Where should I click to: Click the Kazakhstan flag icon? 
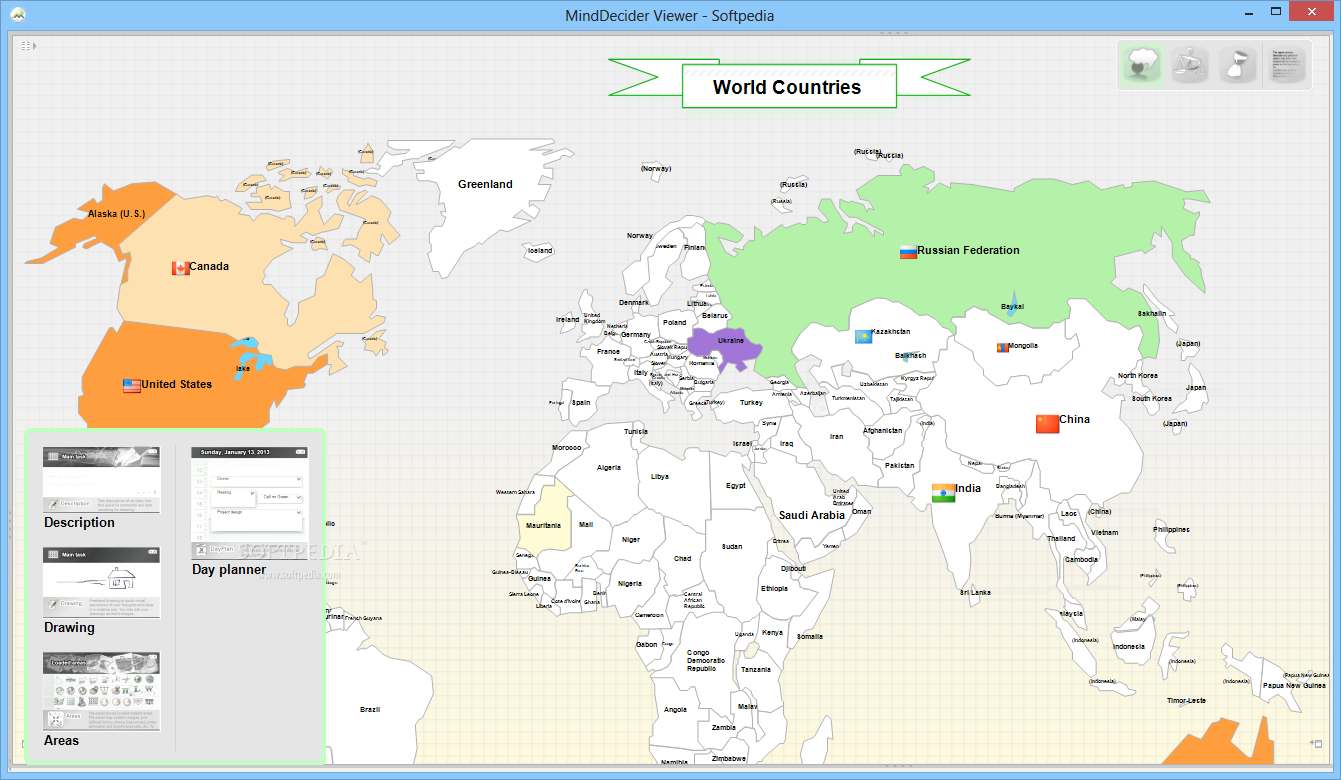tap(862, 336)
